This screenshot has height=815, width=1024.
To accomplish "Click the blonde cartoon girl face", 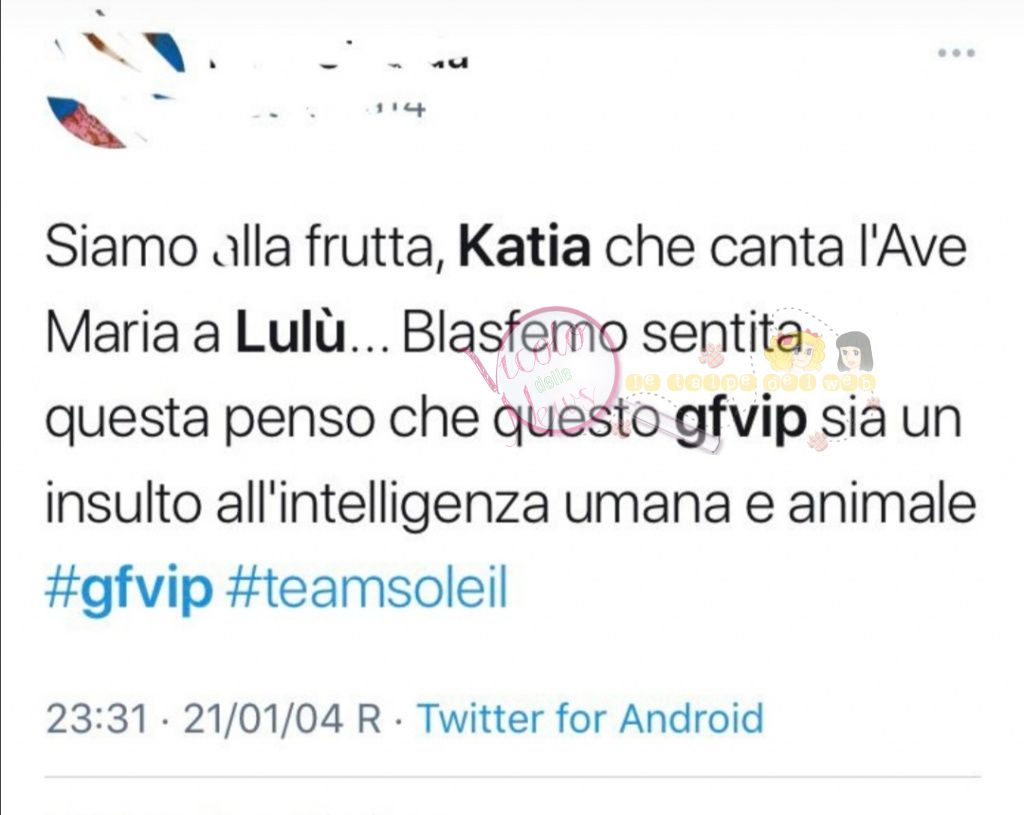I will [798, 353].
